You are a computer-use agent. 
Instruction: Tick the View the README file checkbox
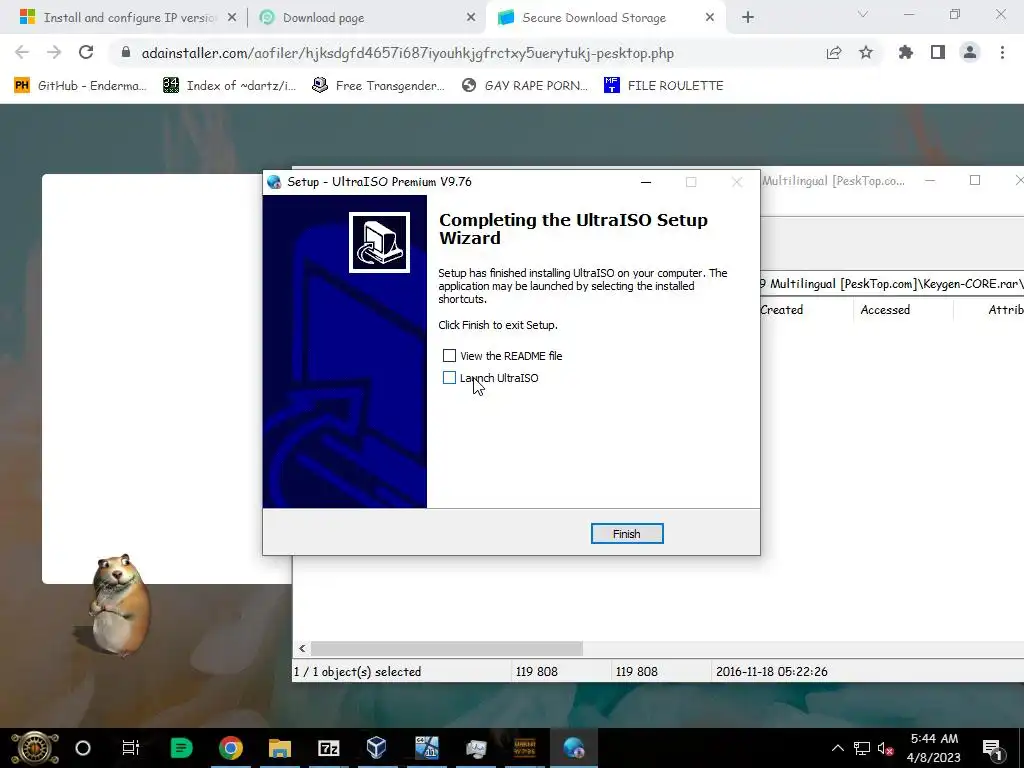click(449, 355)
